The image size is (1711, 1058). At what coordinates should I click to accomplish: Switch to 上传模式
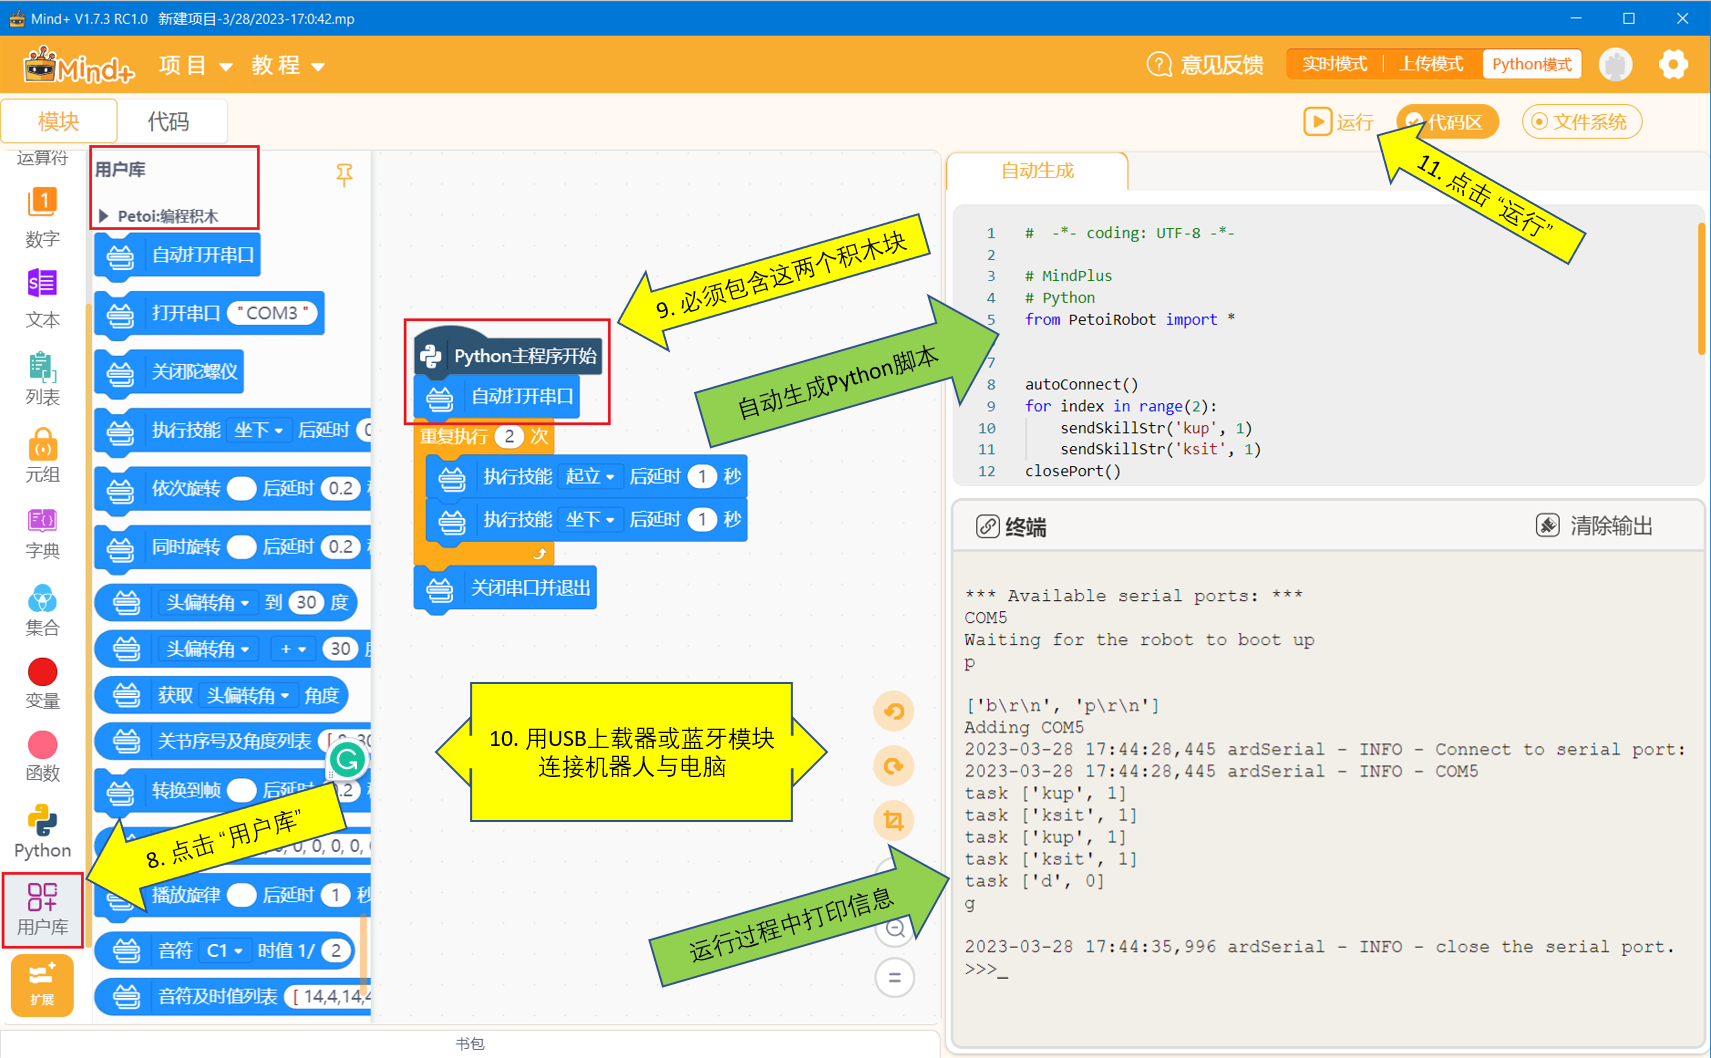pos(1432,64)
